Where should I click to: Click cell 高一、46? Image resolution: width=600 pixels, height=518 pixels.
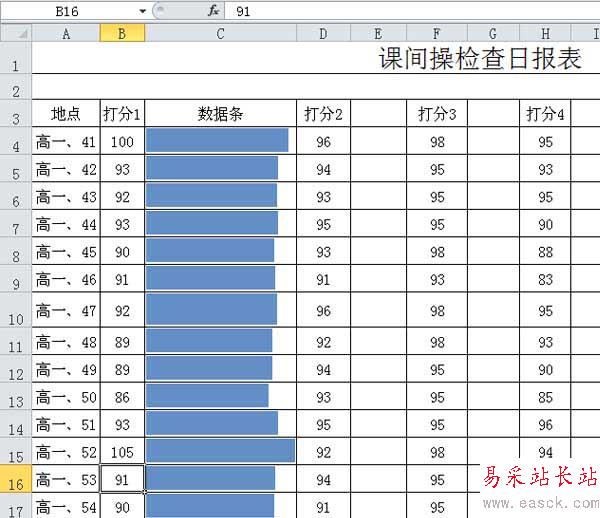point(66,279)
